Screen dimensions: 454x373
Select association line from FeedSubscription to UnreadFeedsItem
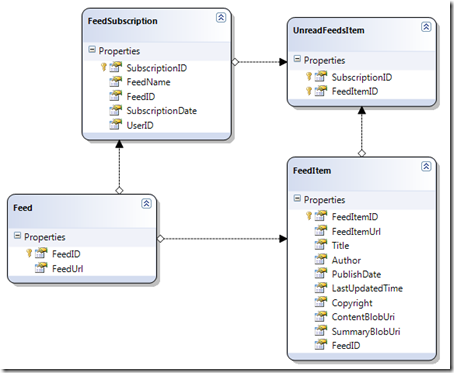point(259,62)
